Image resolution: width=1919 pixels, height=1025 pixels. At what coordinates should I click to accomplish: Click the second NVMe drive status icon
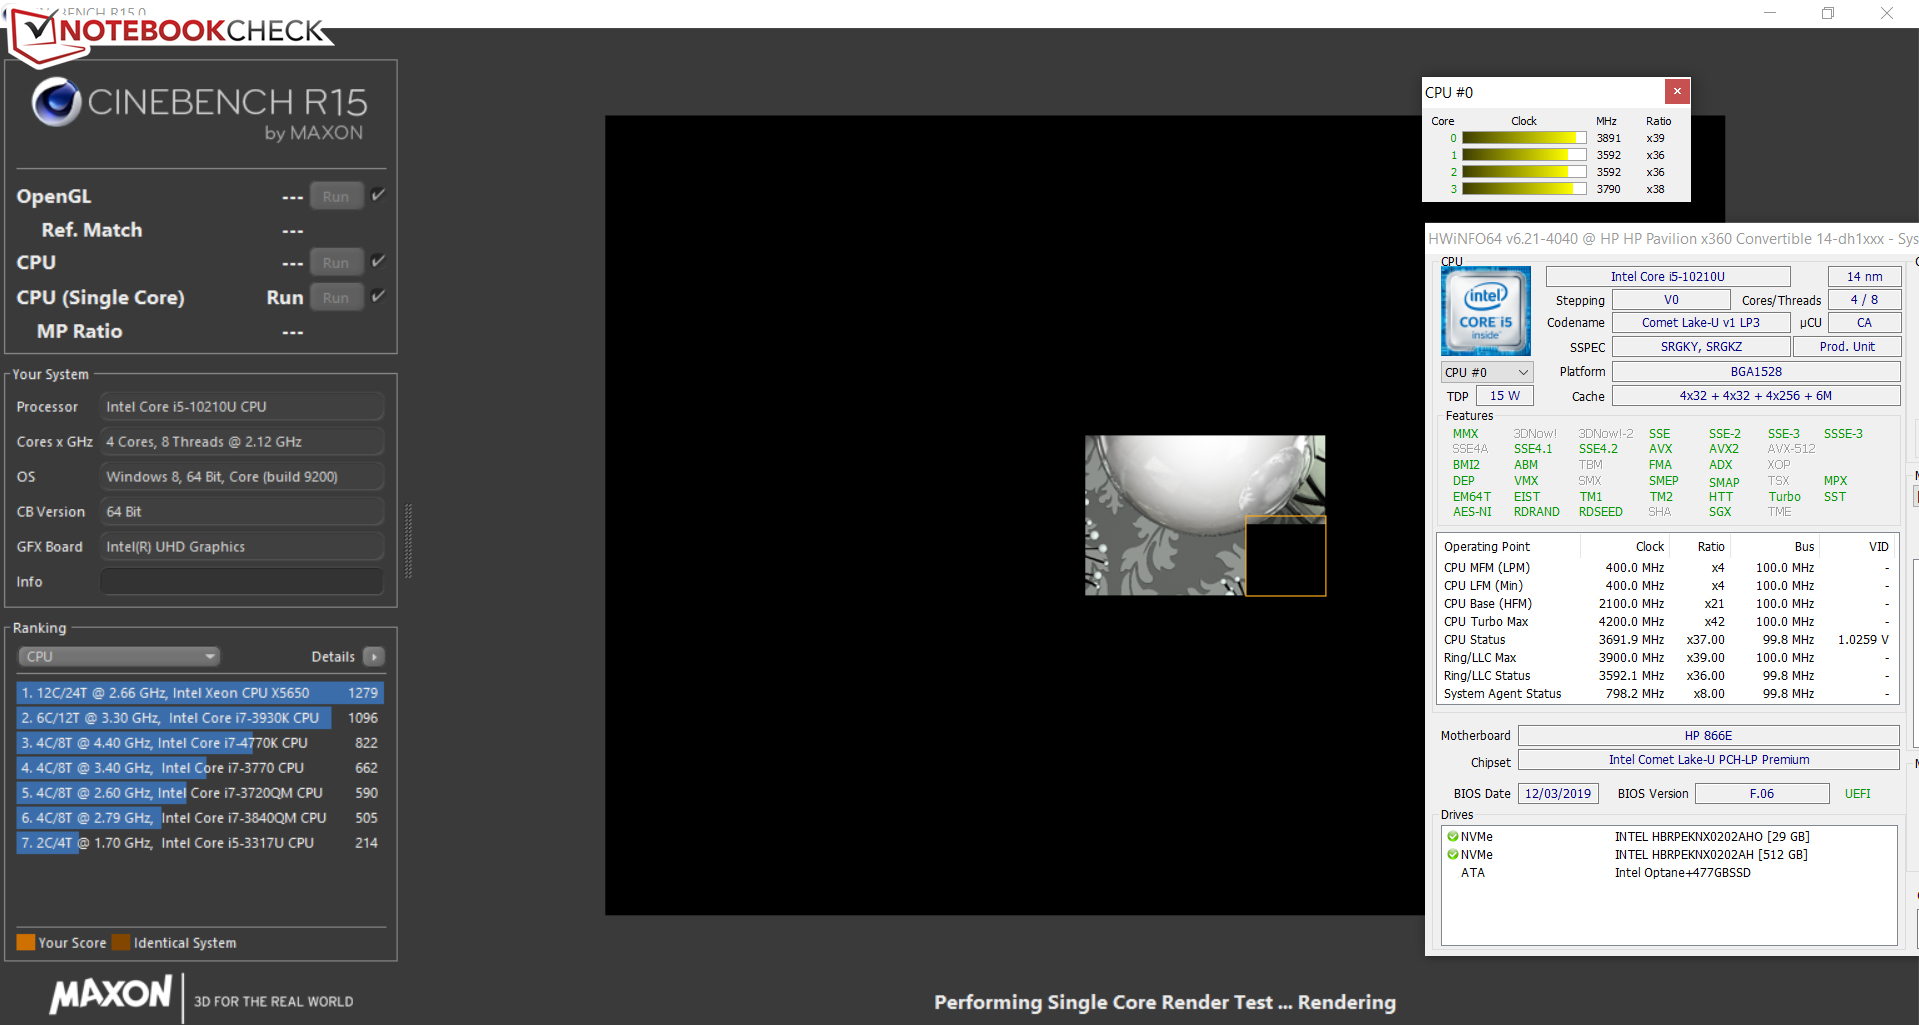1452,855
